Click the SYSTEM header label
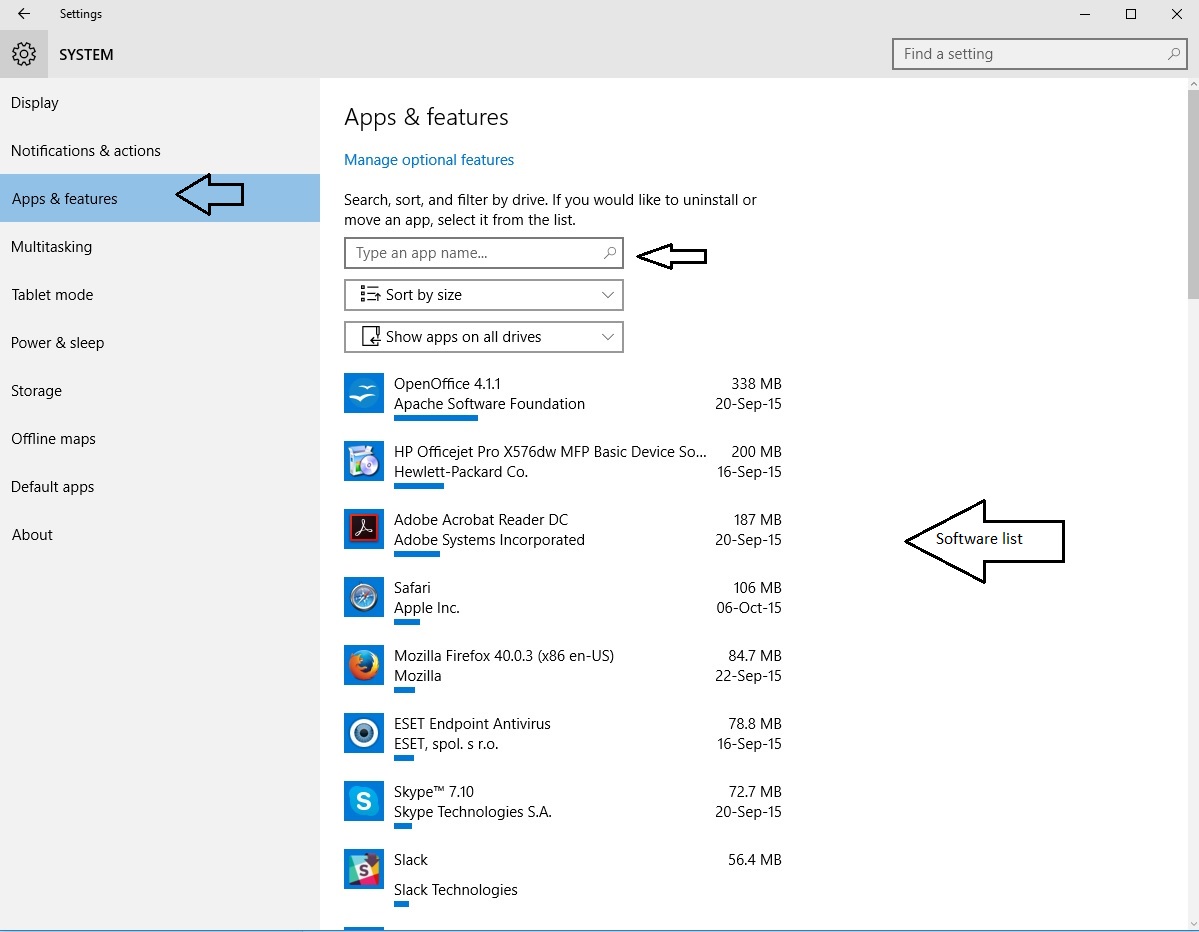This screenshot has height=932, width=1199. (x=86, y=55)
